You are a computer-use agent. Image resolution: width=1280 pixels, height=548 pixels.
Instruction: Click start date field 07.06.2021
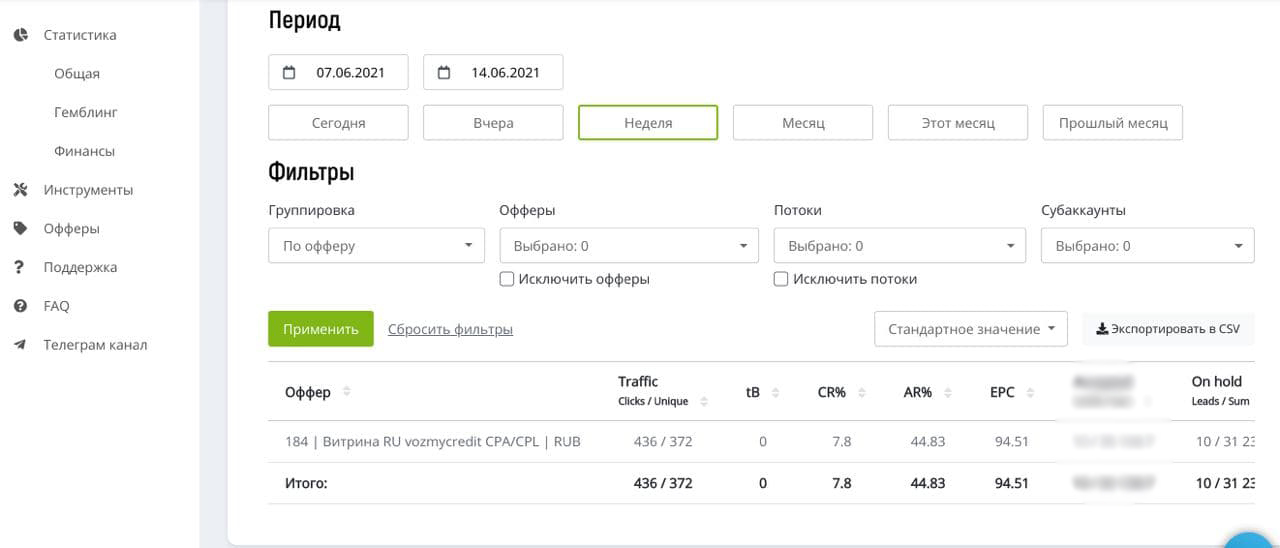[x=339, y=72]
